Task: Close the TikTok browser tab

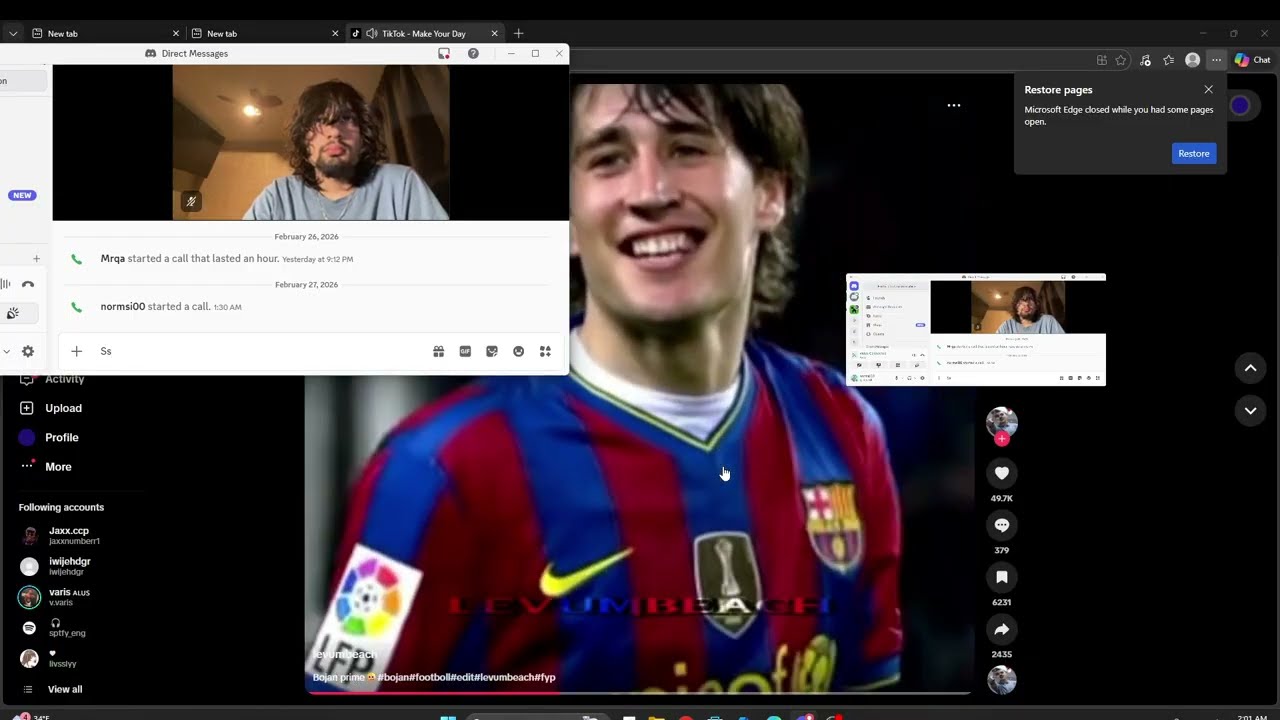Action: click(494, 33)
